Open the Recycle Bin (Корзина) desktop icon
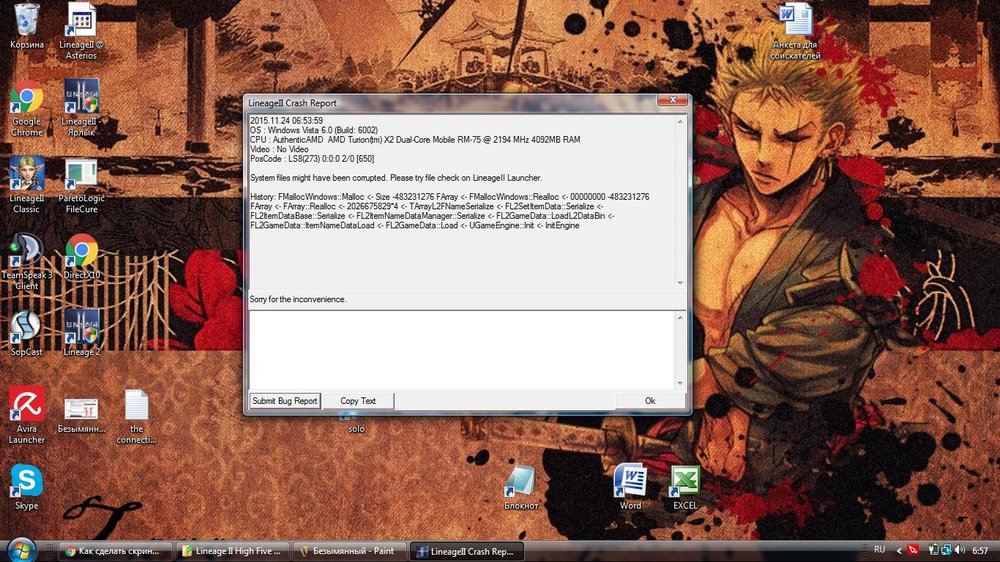 [27, 20]
